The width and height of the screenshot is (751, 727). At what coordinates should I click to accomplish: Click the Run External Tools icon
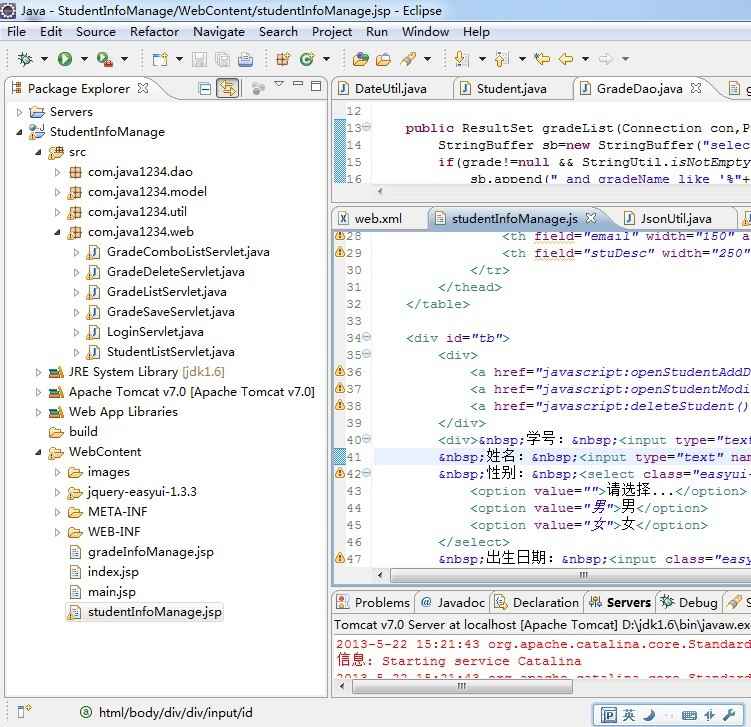point(104,59)
